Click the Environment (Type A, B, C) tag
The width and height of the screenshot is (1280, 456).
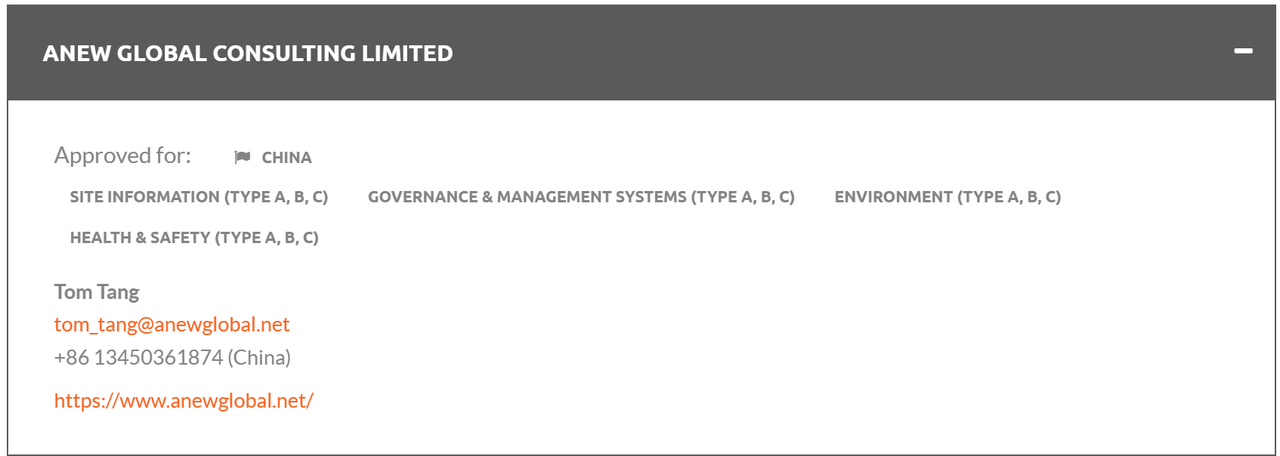(948, 197)
